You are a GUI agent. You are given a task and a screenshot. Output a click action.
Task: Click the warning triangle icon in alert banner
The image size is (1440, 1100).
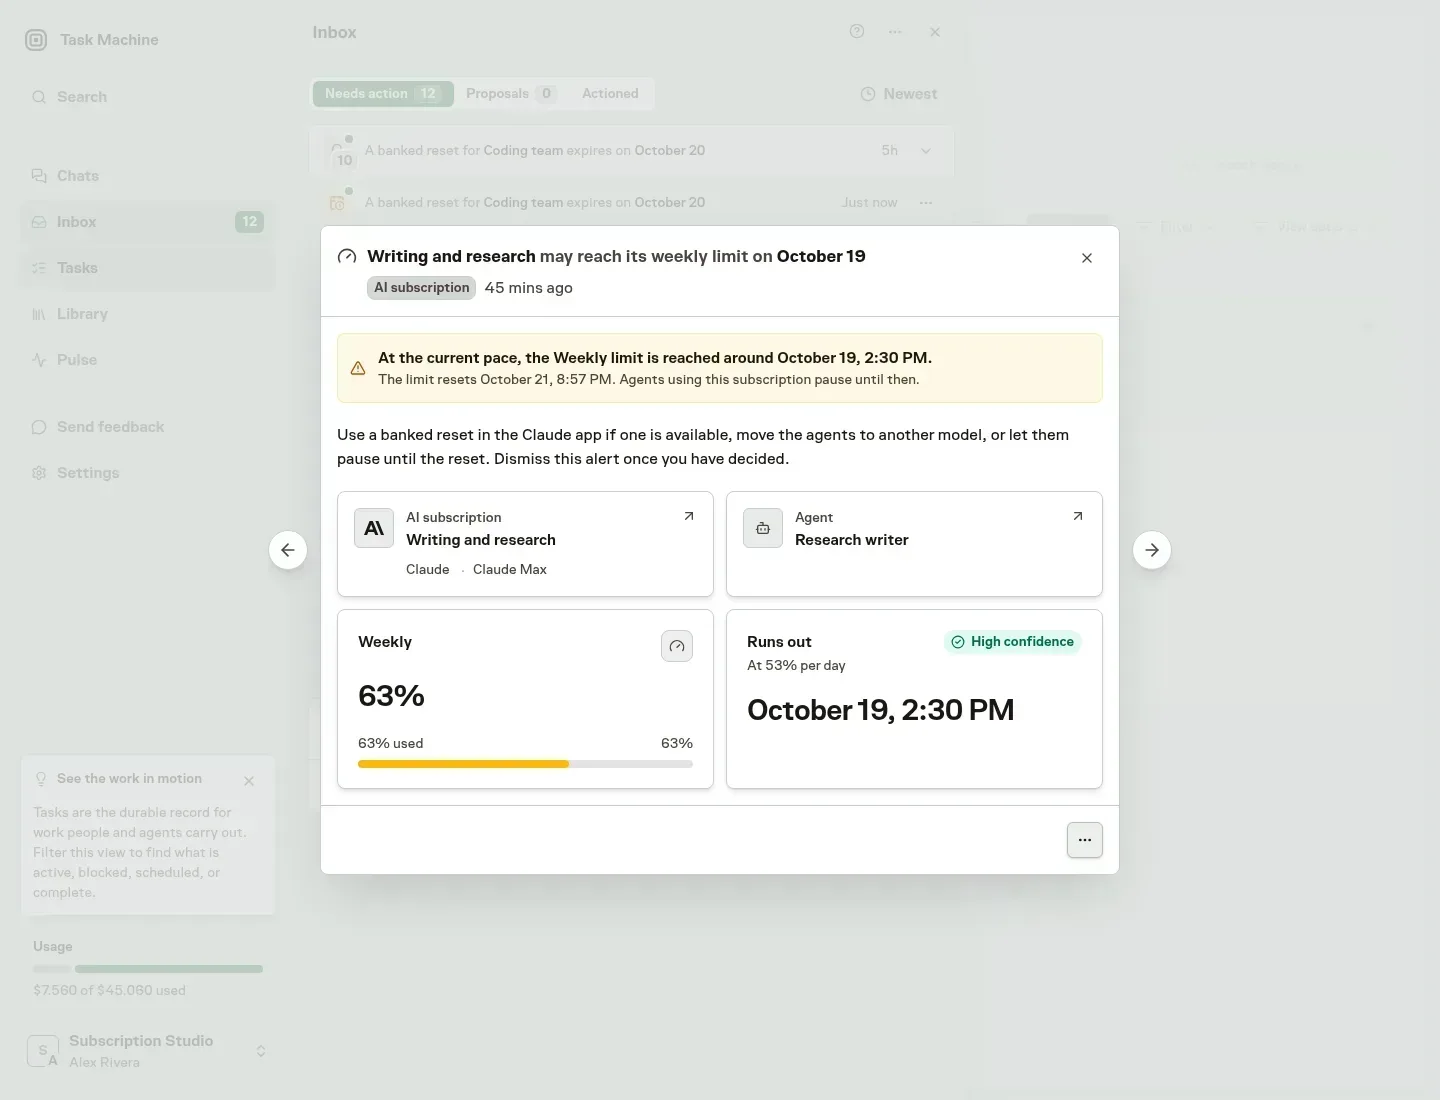(x=358, y=368)
